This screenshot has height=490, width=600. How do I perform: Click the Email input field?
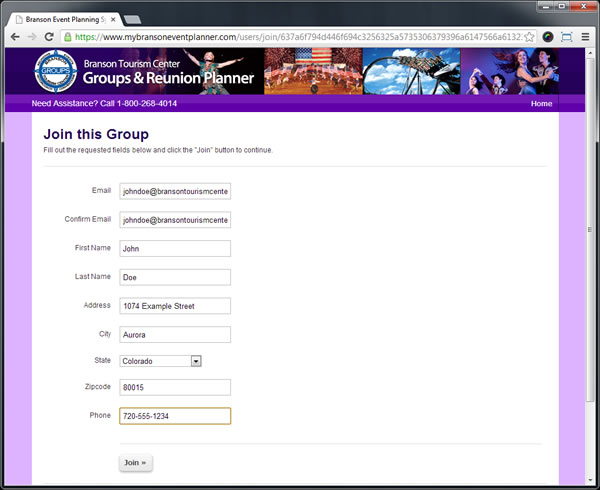[175, 191]
